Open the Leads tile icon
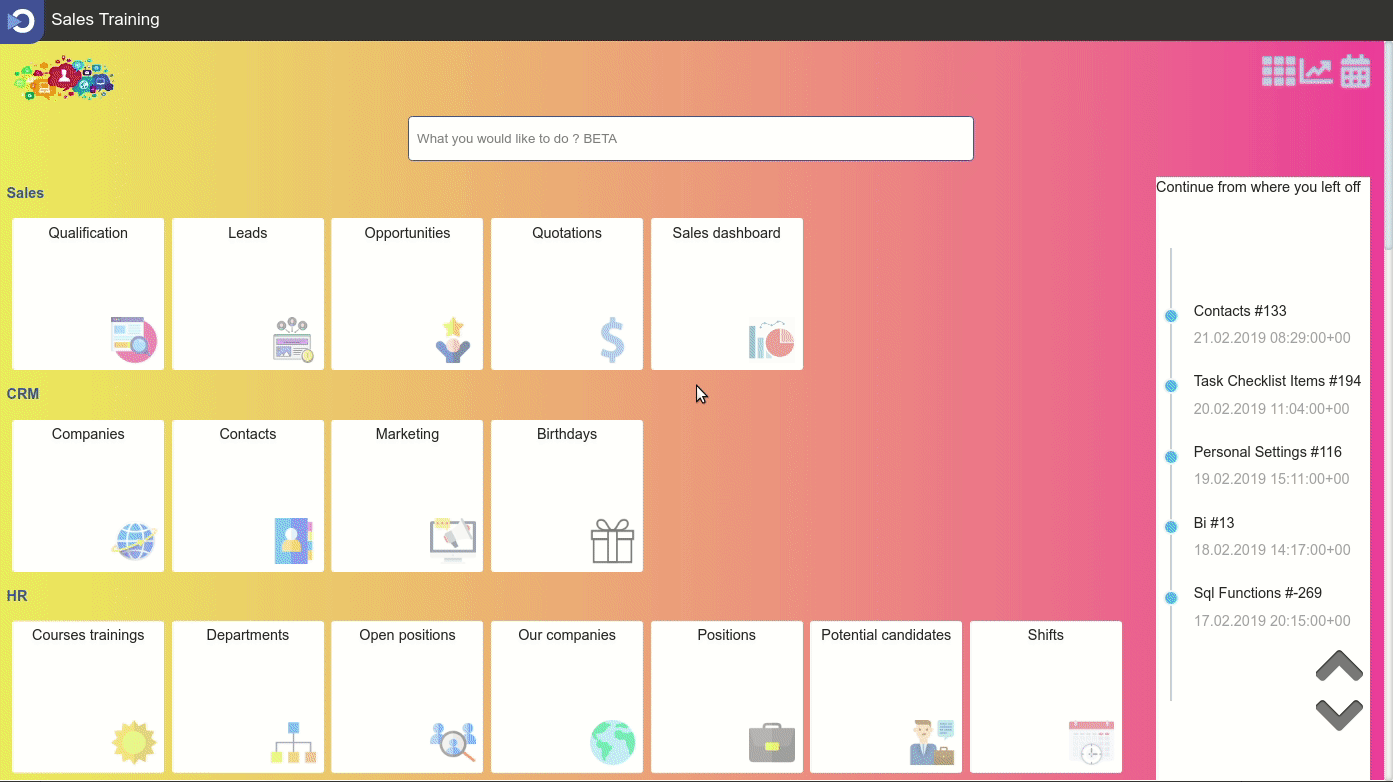The image size is (1393, 782). tap(294, 340)
